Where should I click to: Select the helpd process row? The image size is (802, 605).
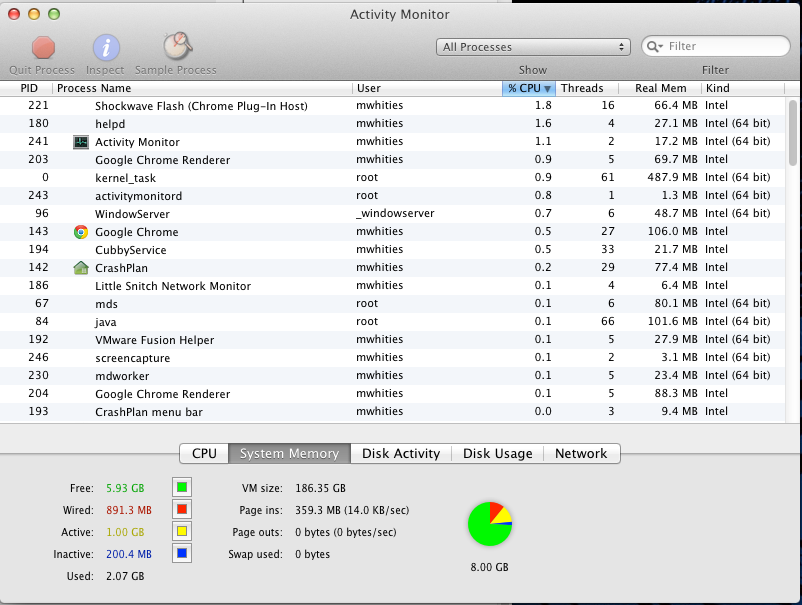click(392, 124)
